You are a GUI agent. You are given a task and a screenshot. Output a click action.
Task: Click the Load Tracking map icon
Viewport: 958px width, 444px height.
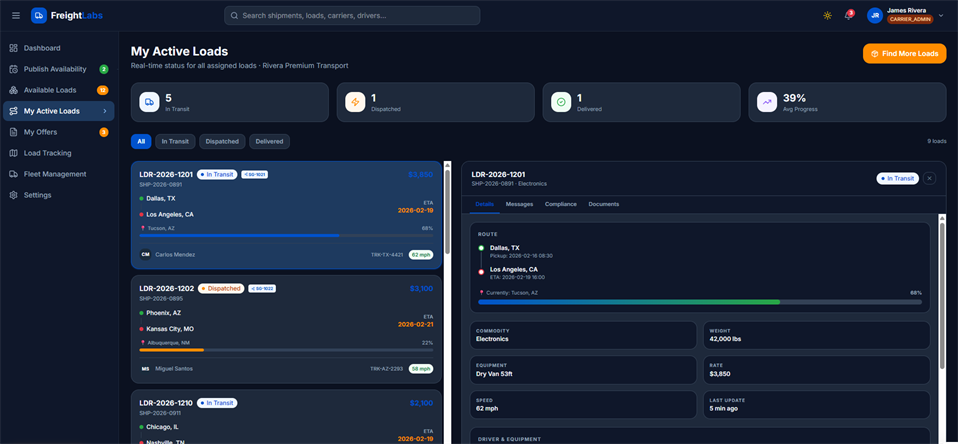pos(13,153)
